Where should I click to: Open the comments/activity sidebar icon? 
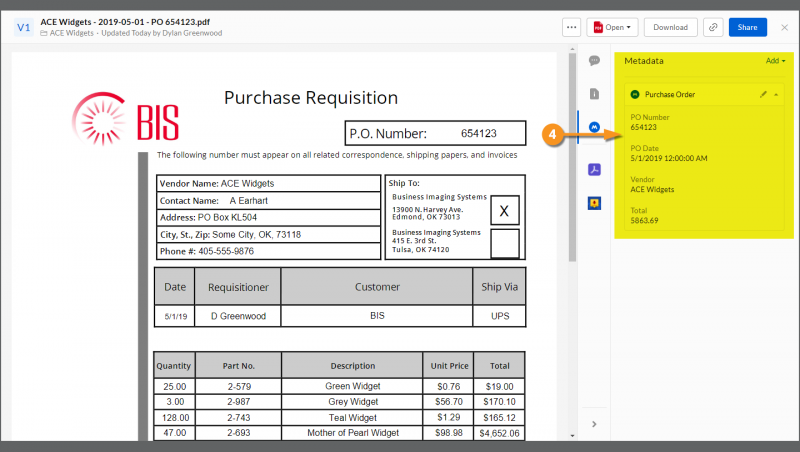594,61
